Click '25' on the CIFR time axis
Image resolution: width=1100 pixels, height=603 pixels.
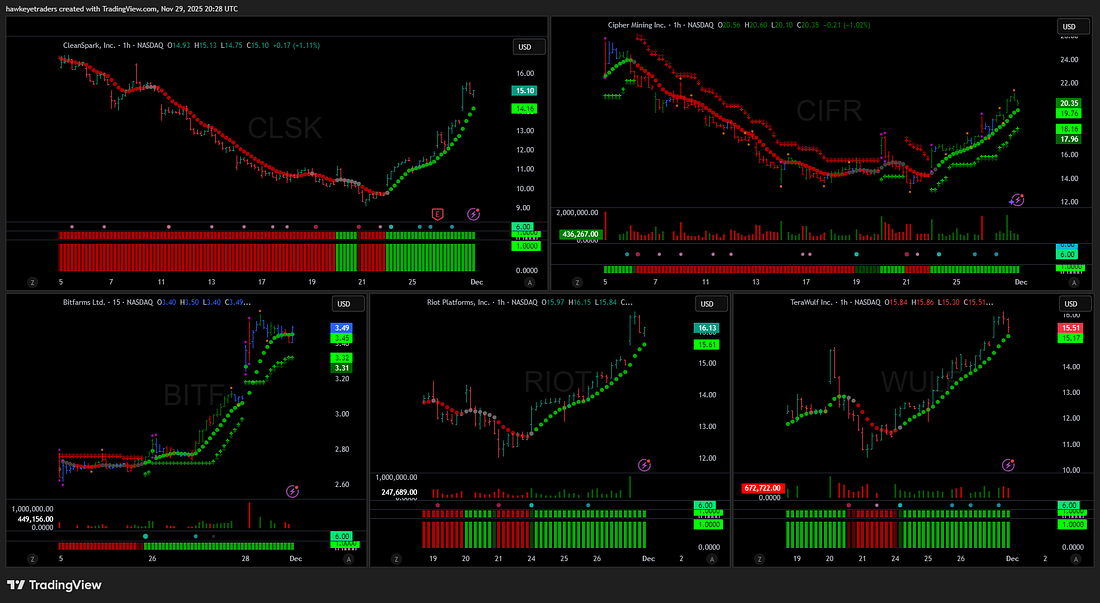[956, 283]
